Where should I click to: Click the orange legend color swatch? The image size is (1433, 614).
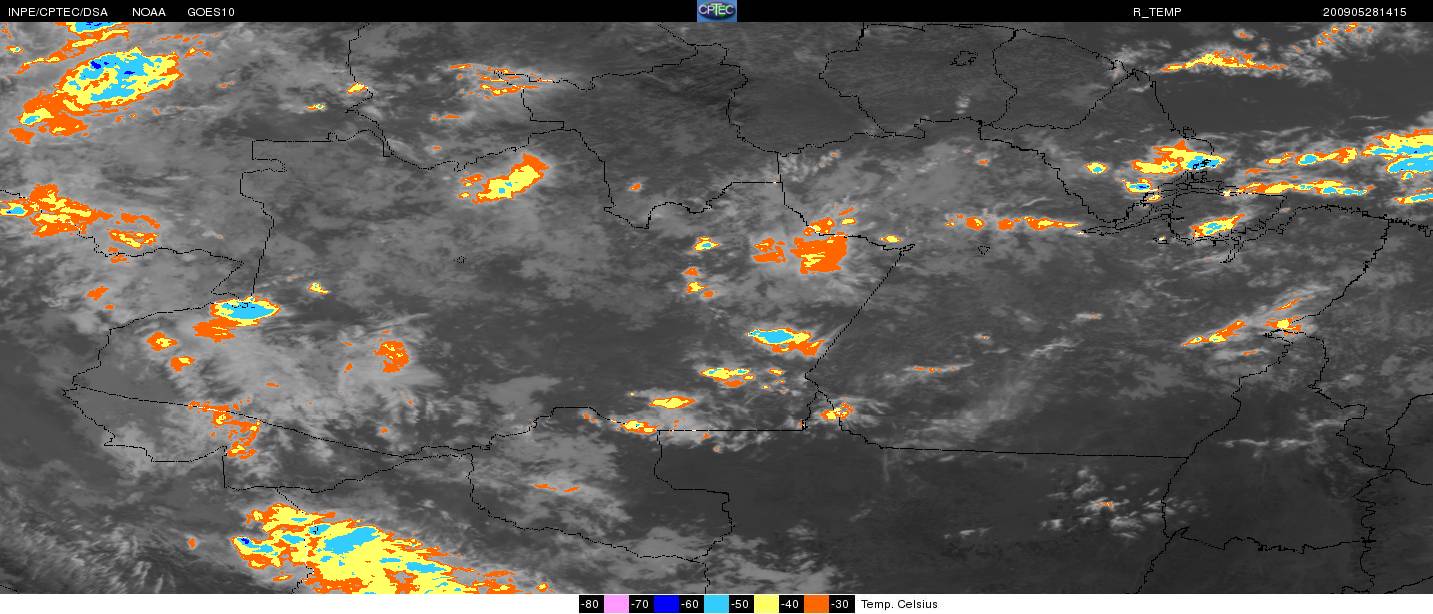pyautogui.click(x=816, y=604)
